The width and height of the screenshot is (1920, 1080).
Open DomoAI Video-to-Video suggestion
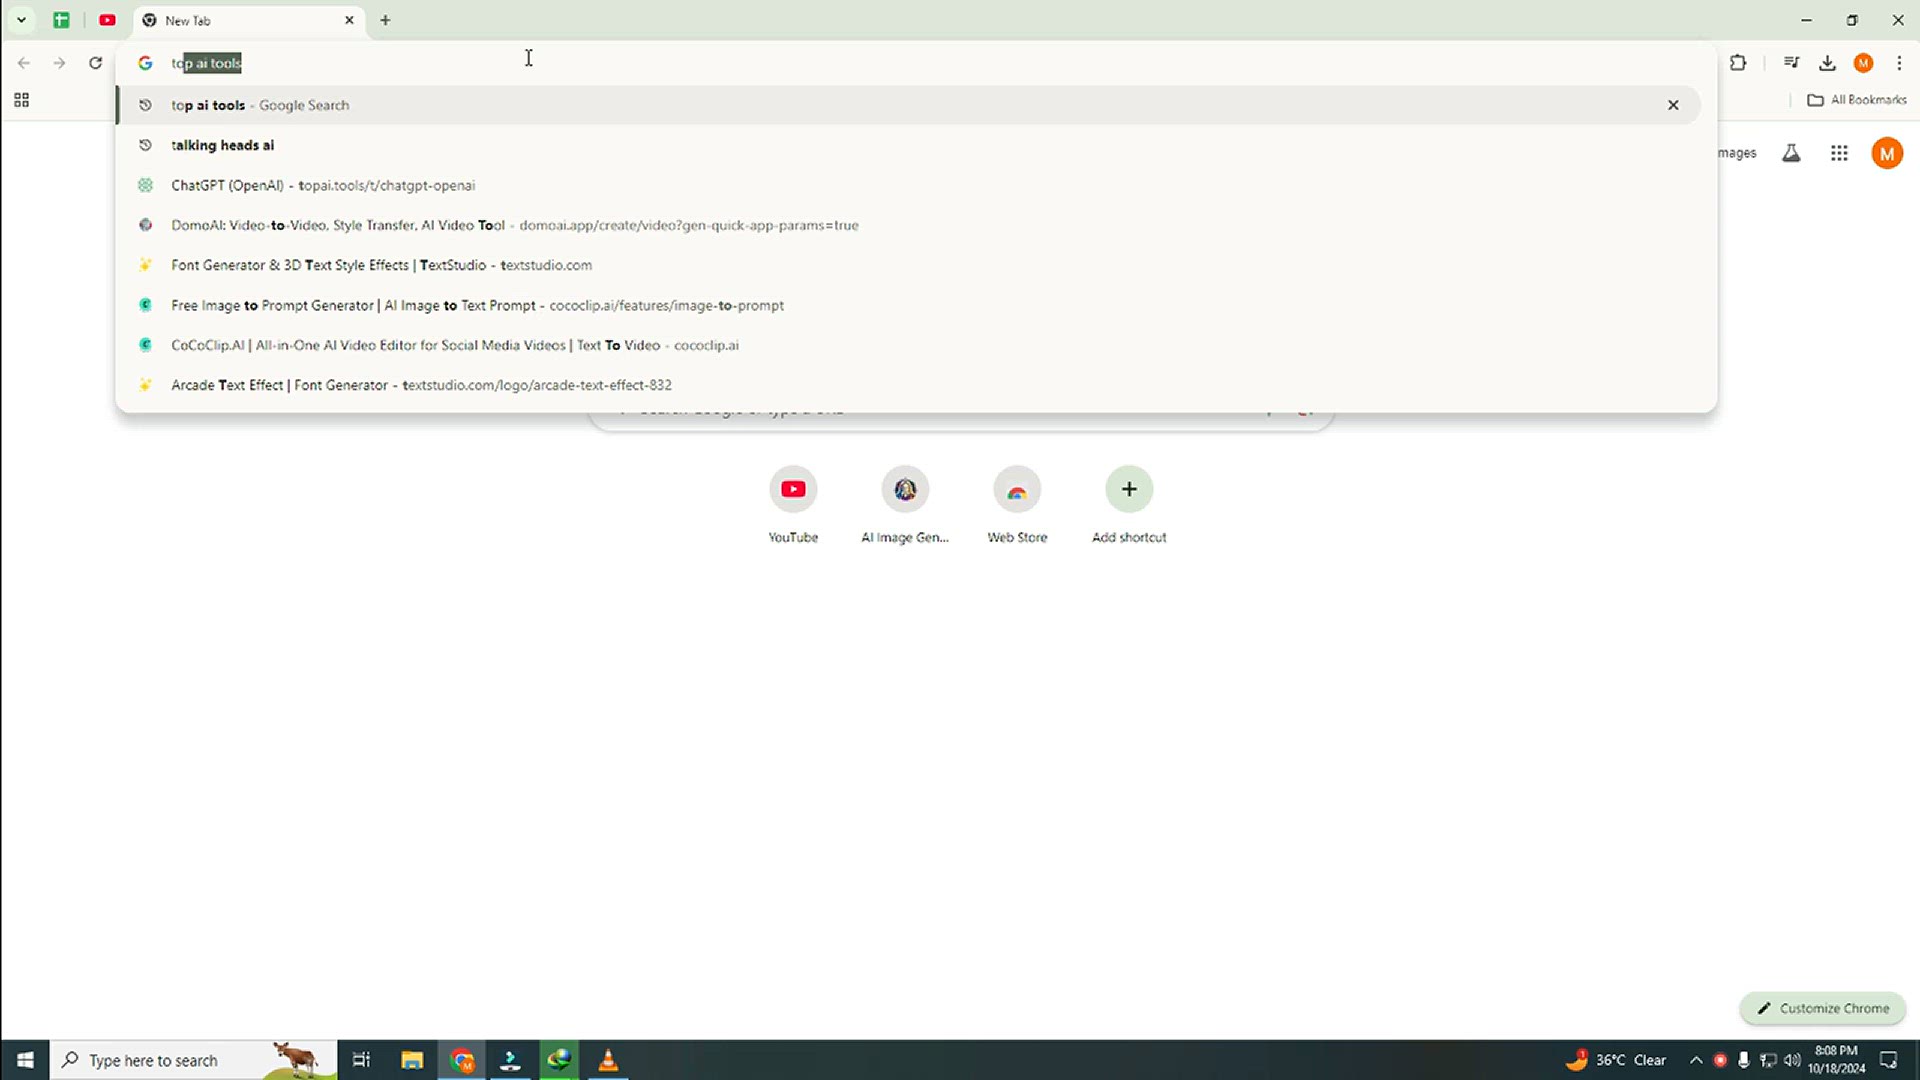908,225
